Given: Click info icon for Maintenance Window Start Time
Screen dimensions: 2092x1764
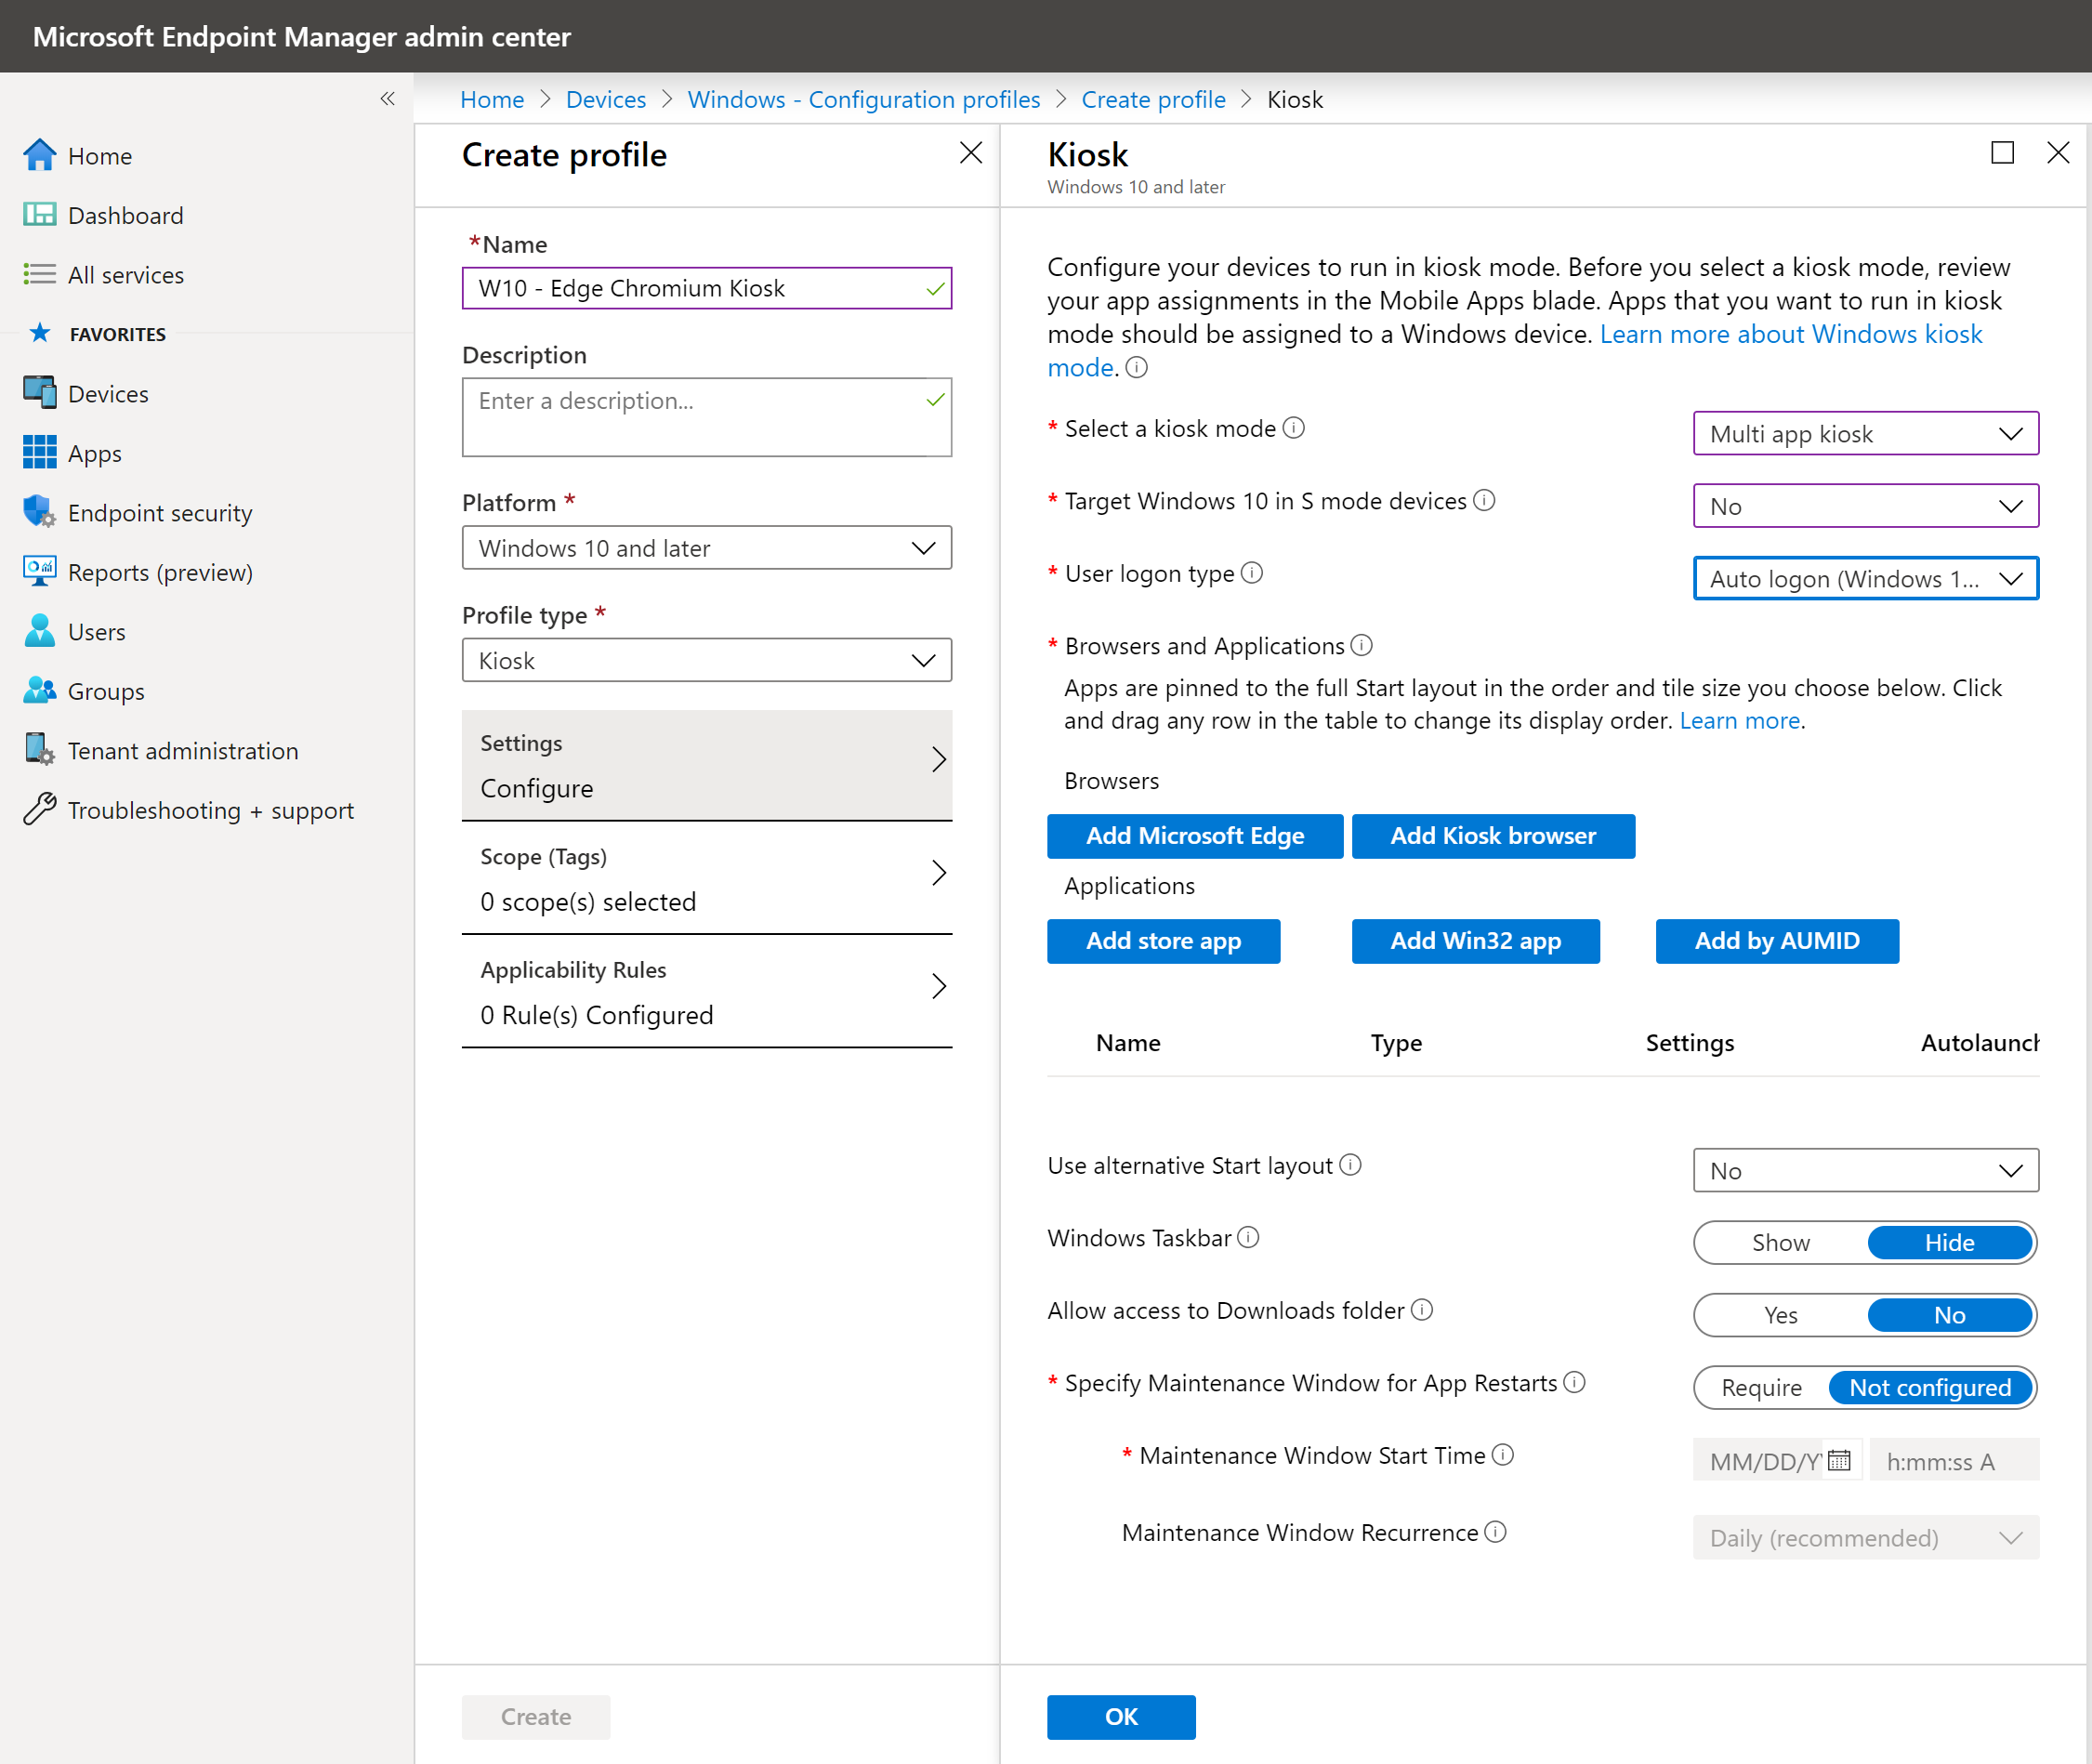Looking at the screenshot, I should click(x=1502, y=1455).
